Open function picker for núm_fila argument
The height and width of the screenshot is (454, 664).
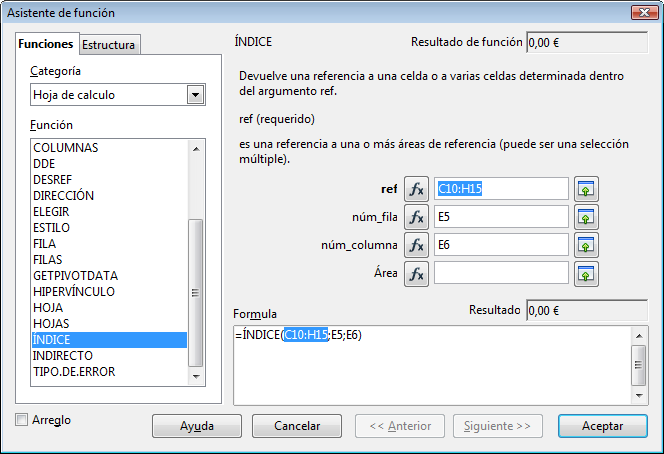416,217
